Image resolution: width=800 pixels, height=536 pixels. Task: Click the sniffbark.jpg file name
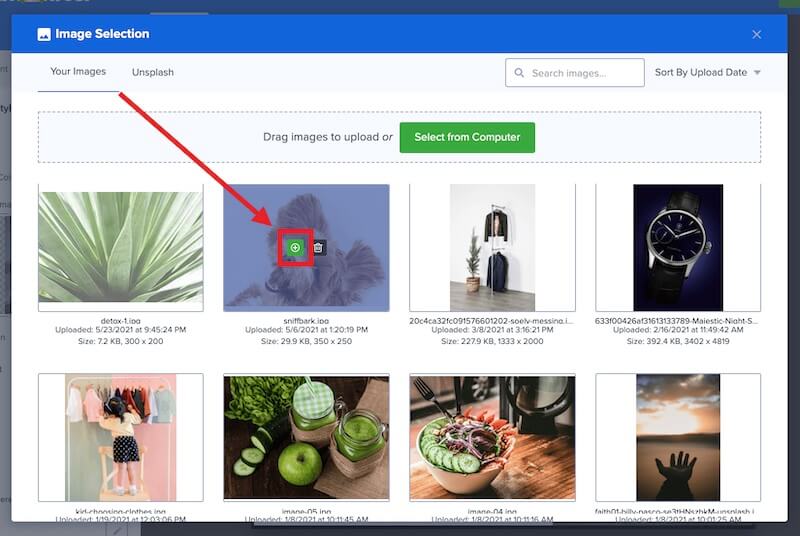[x=306, y=321]
